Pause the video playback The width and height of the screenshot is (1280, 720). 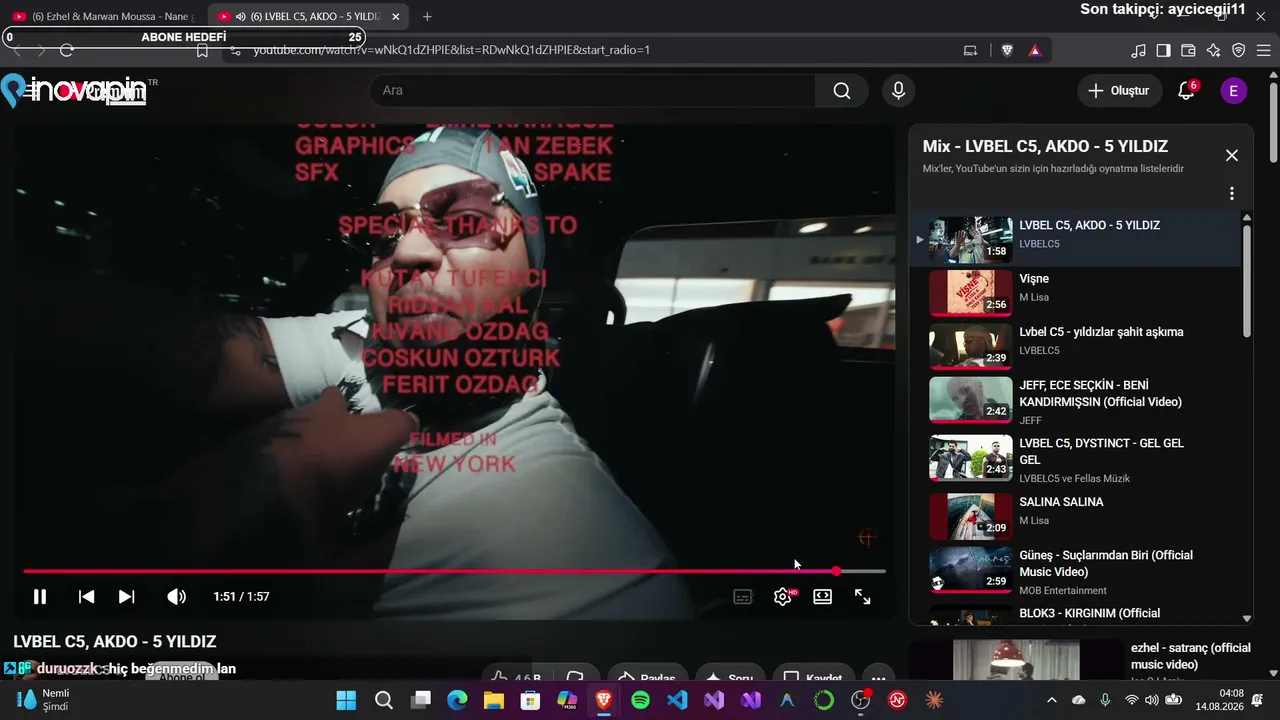click(40, 597)
